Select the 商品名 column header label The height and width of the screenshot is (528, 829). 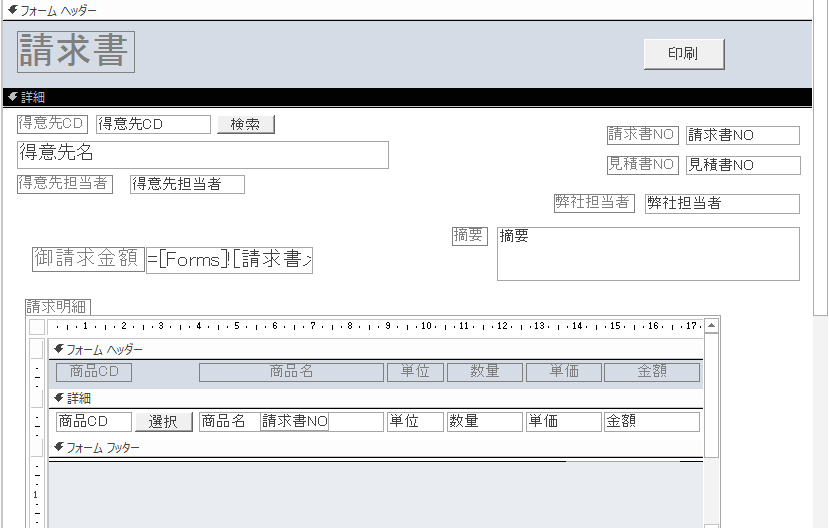pos(291,372)
